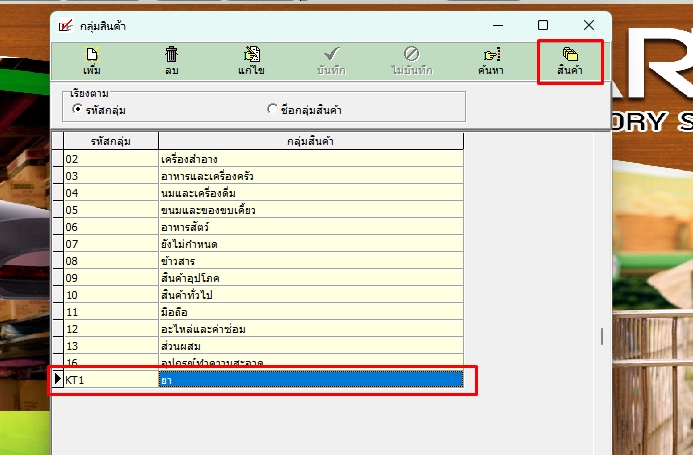The width and height of the screenshot is (693, 455).
Task: Click group code cell 02
Action: click(x=111, y=159)
